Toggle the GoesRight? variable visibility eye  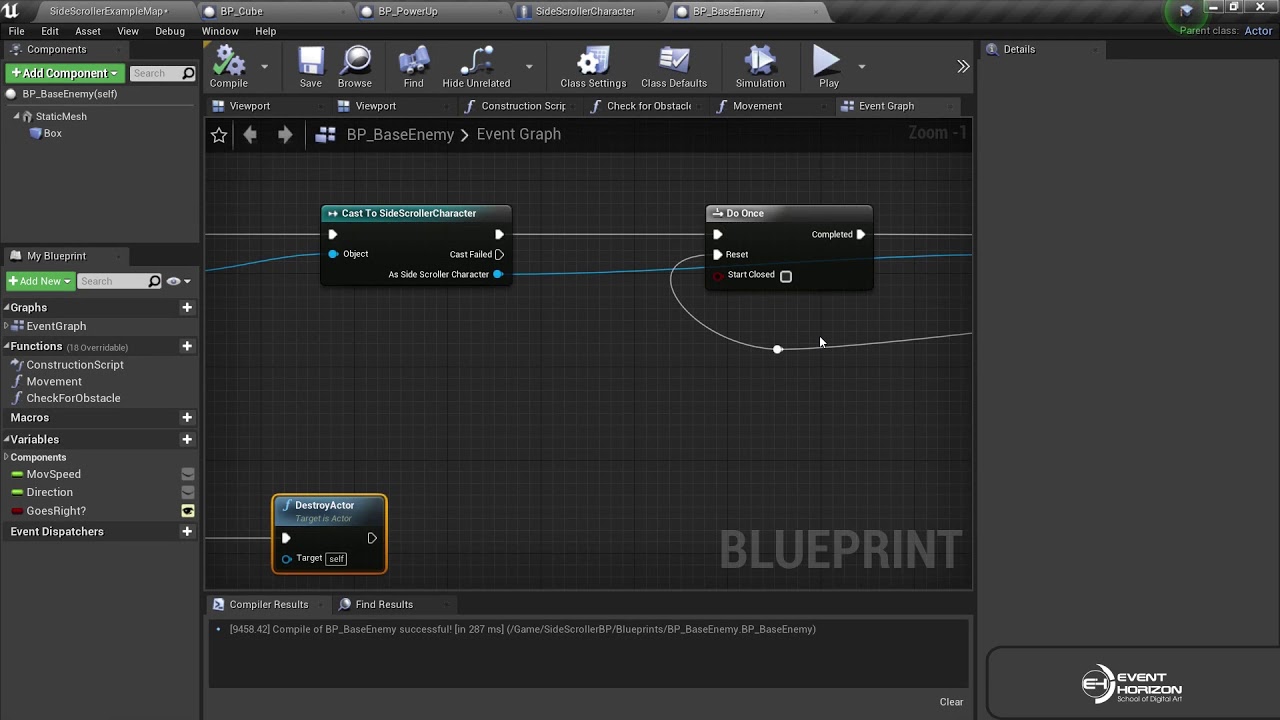(x=187, y=511)
